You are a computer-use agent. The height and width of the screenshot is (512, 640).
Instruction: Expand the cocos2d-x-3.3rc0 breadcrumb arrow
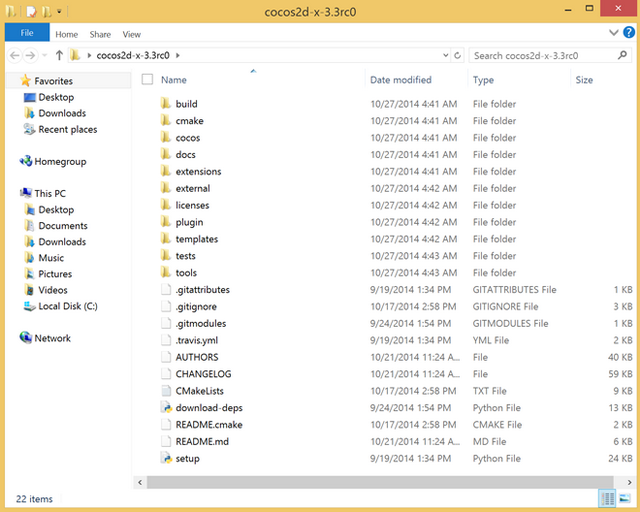pyautogui.click(x=178, y=55)
